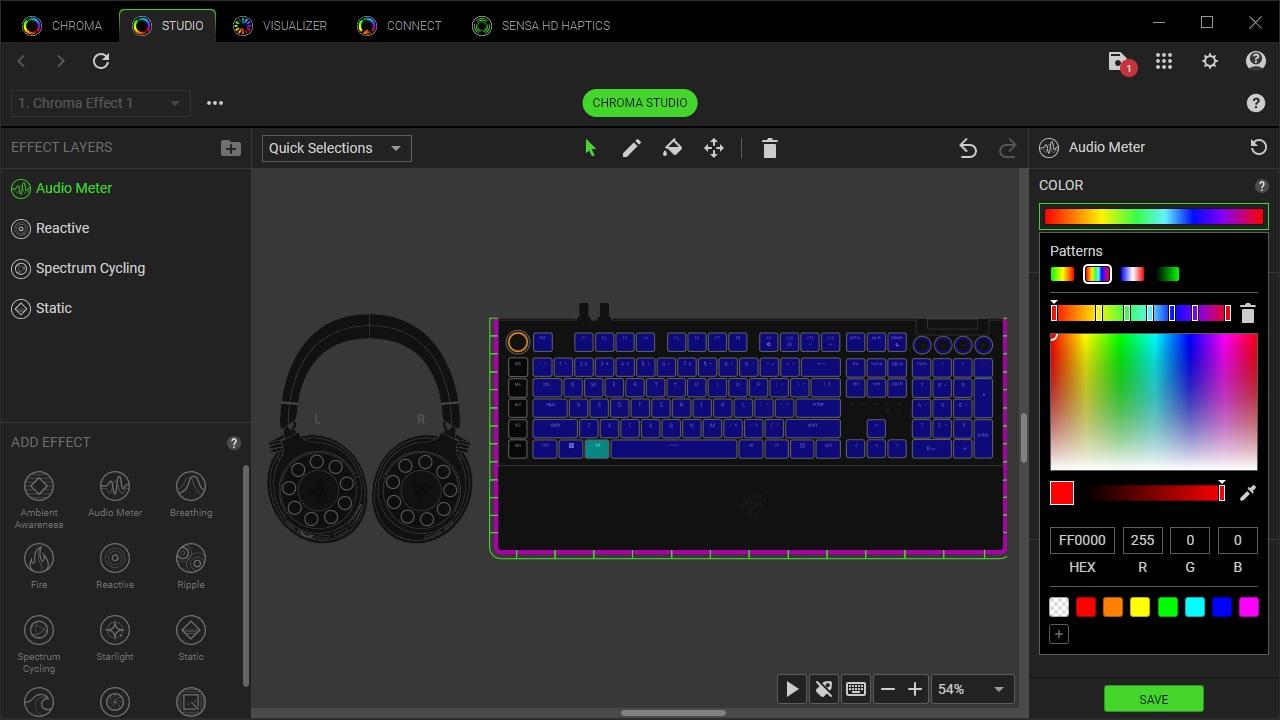1280x720 pixels.
Task: Delete the selected gradient color stop
Action: 1247,314
